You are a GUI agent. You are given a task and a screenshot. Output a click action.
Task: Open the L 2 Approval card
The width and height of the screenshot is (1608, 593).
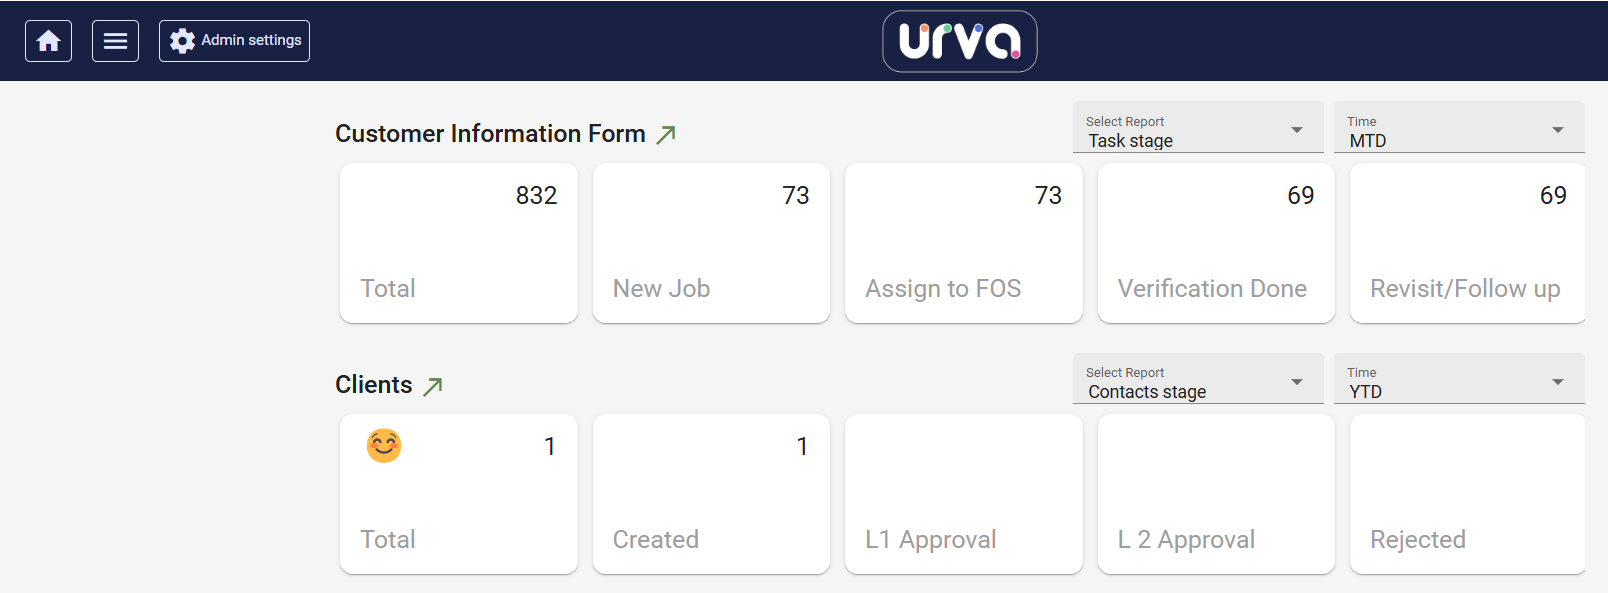tap(1216, 494)
